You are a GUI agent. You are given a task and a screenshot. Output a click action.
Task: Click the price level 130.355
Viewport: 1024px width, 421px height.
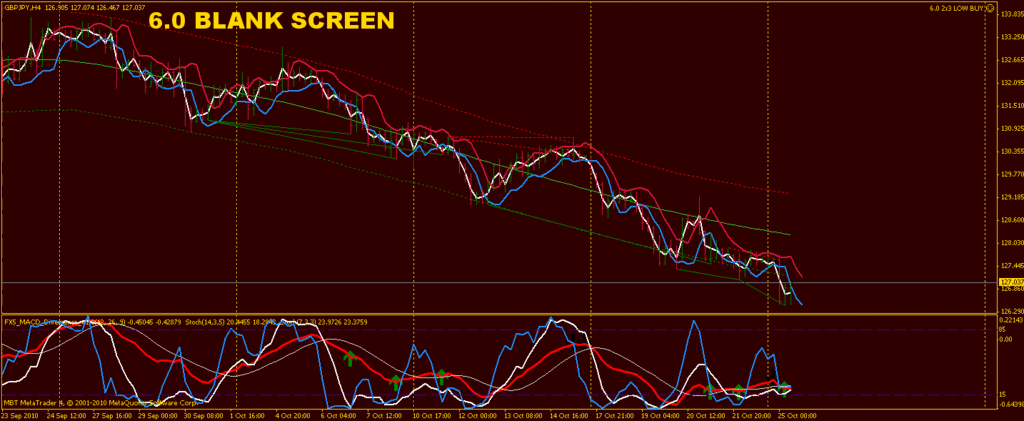(x=1011, y=151)
